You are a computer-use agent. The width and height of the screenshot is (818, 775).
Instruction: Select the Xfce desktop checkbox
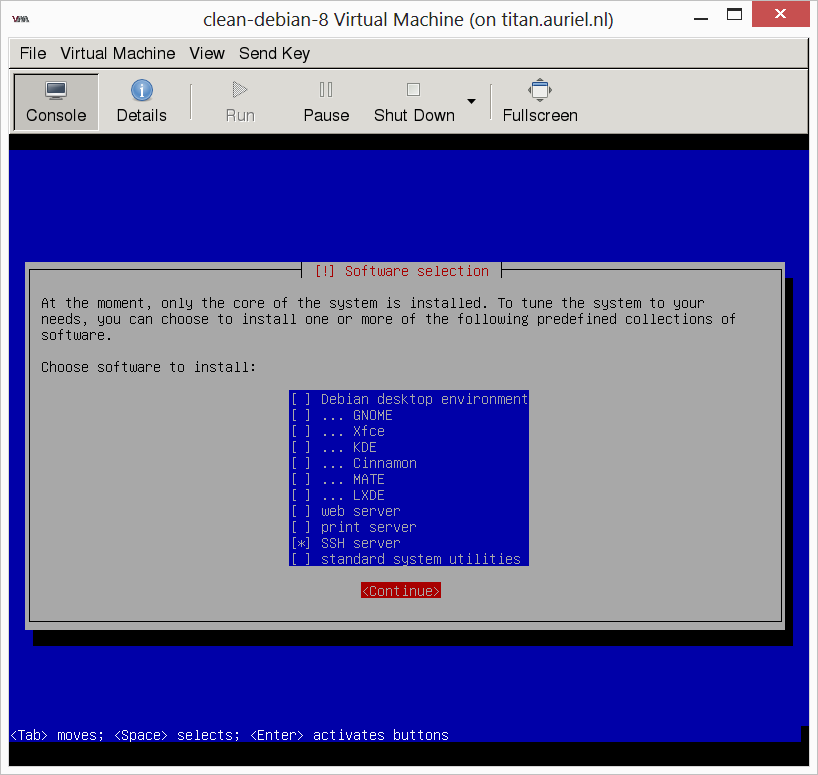[x=301, y=431]
